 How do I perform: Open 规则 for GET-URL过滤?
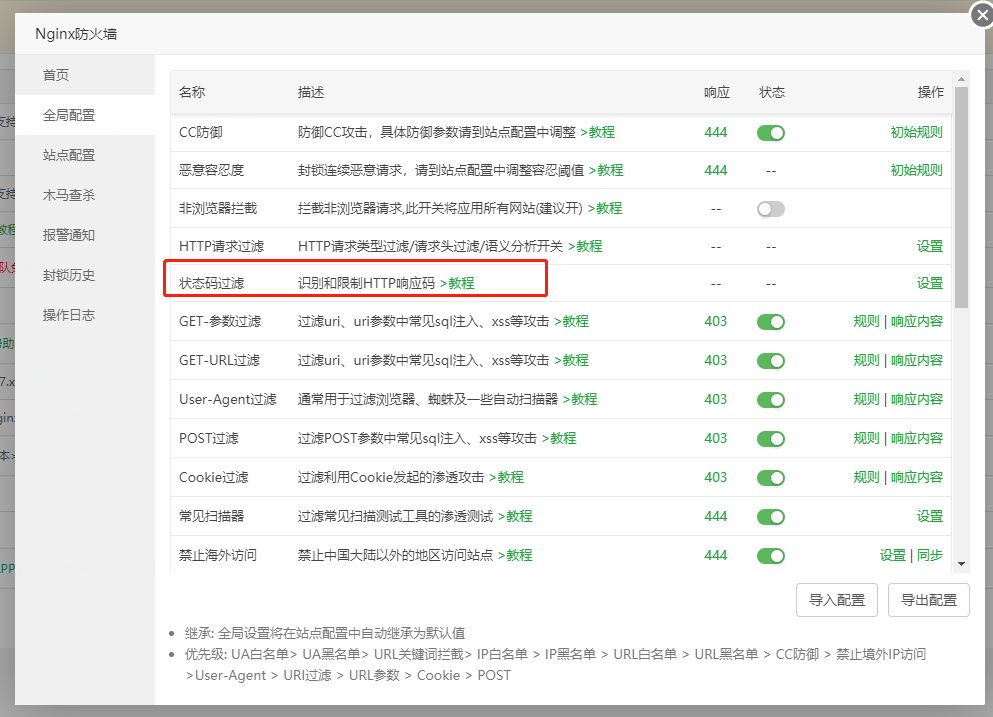tap(866, 360)
